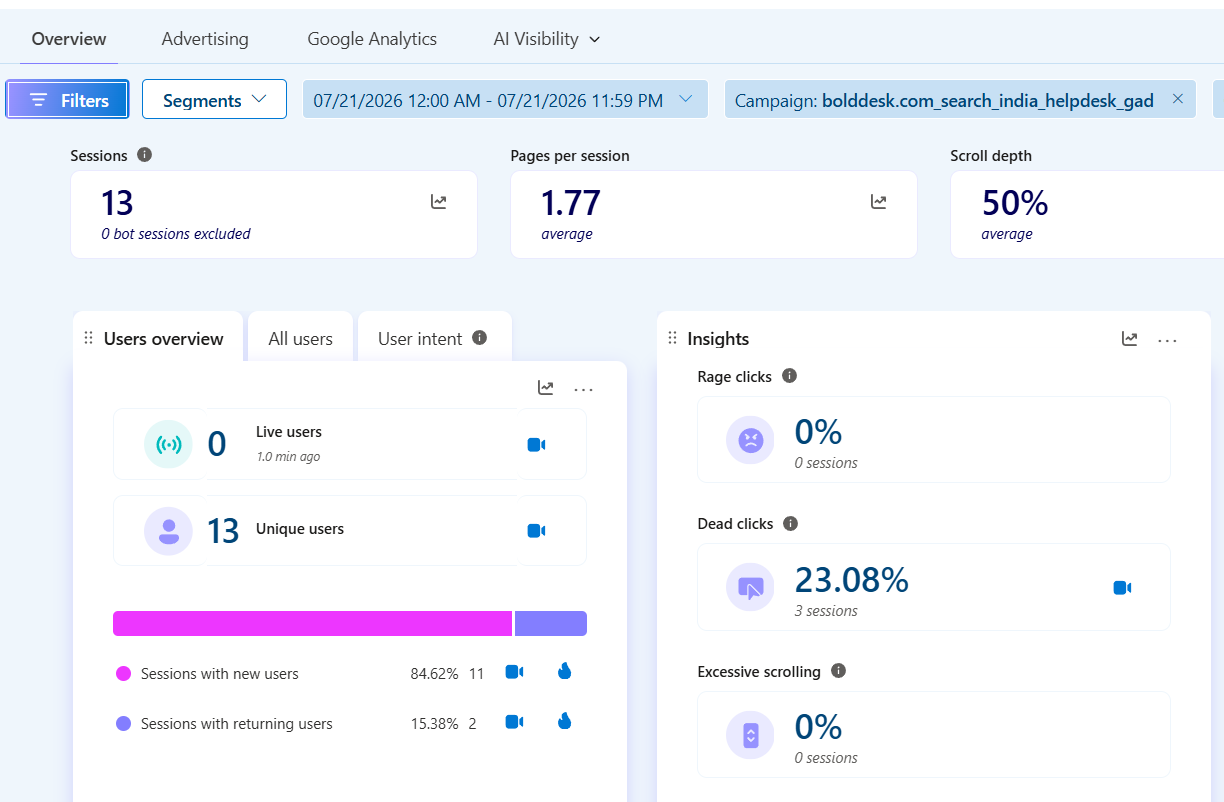Expand the Segments dropdown
1224x802 pixels.
click(x=215, y=100)
